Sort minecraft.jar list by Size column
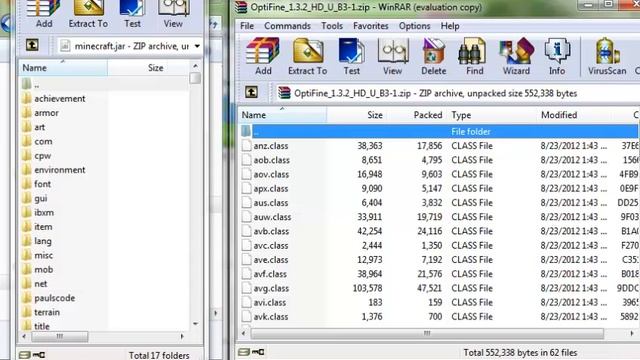 coord(148,68)
